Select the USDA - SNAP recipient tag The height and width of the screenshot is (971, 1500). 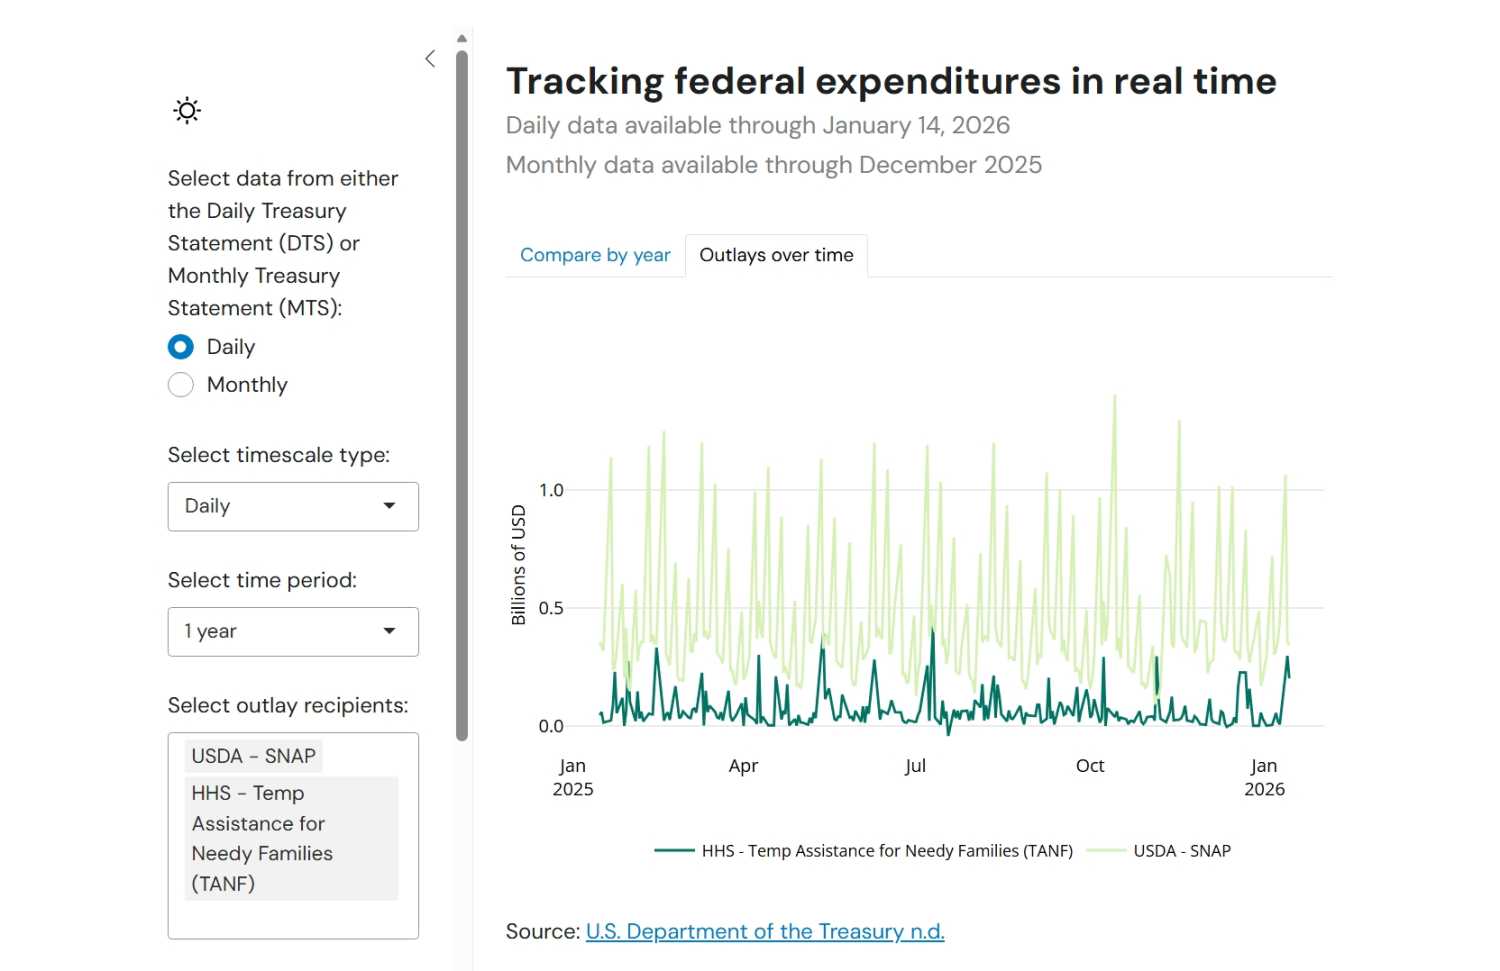253,756
